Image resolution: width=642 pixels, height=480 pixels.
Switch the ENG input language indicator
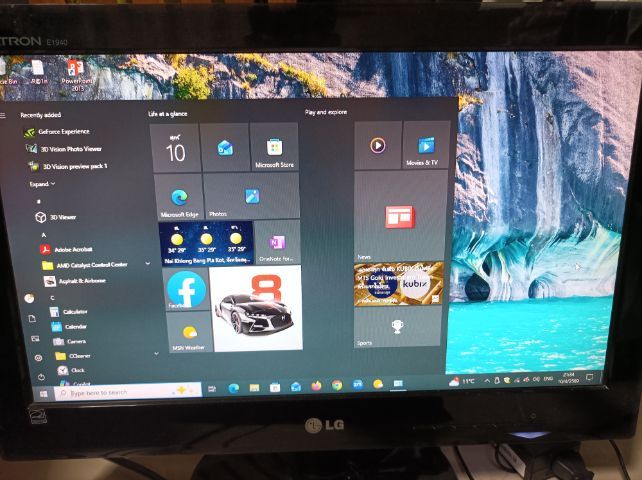tap(548, 379)
